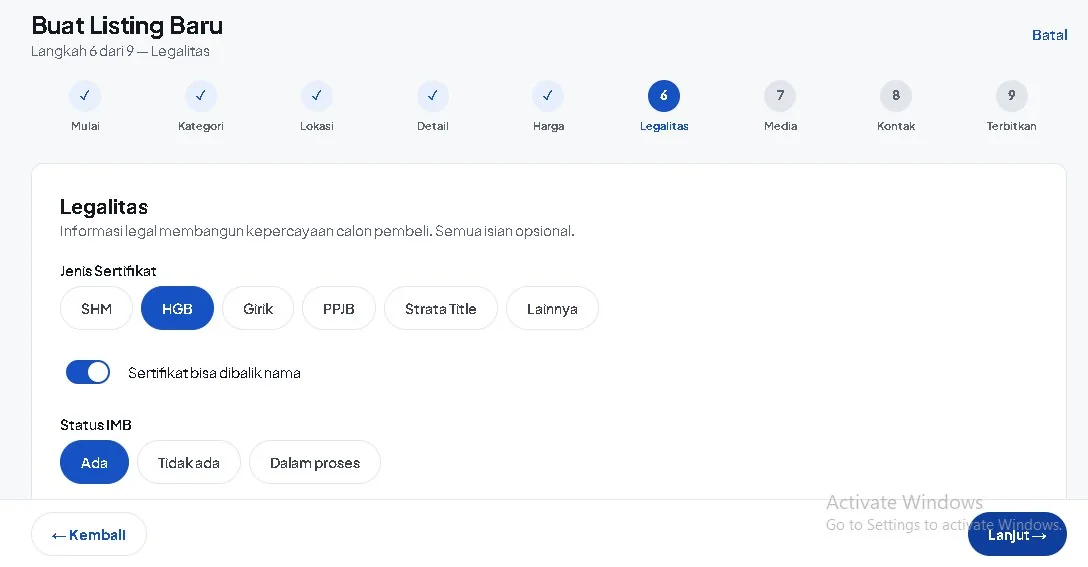This screenshot has height=567, width=1088.
Task: Toggle Sertifikat bisa dibalik nama switch
Action: [88, 373]
